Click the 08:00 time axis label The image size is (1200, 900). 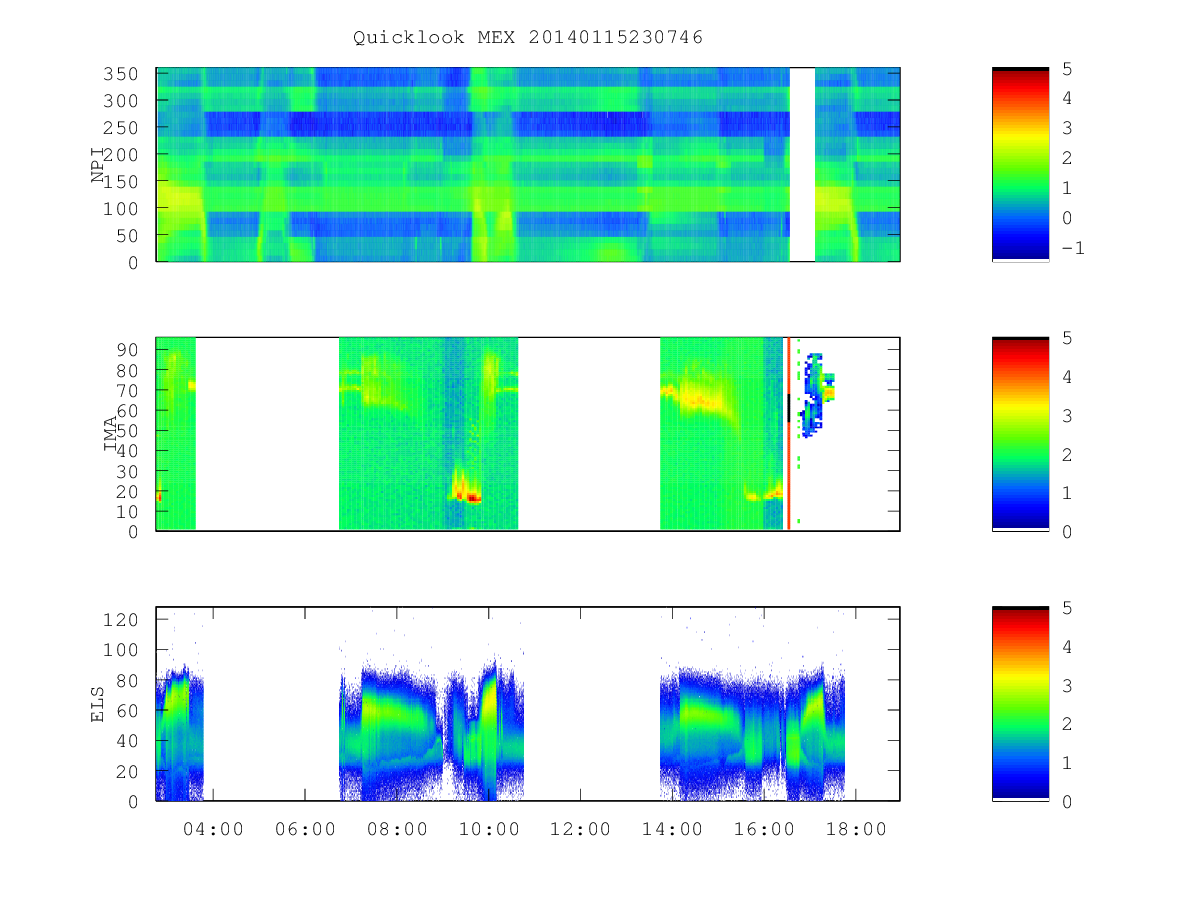[397, 829]
